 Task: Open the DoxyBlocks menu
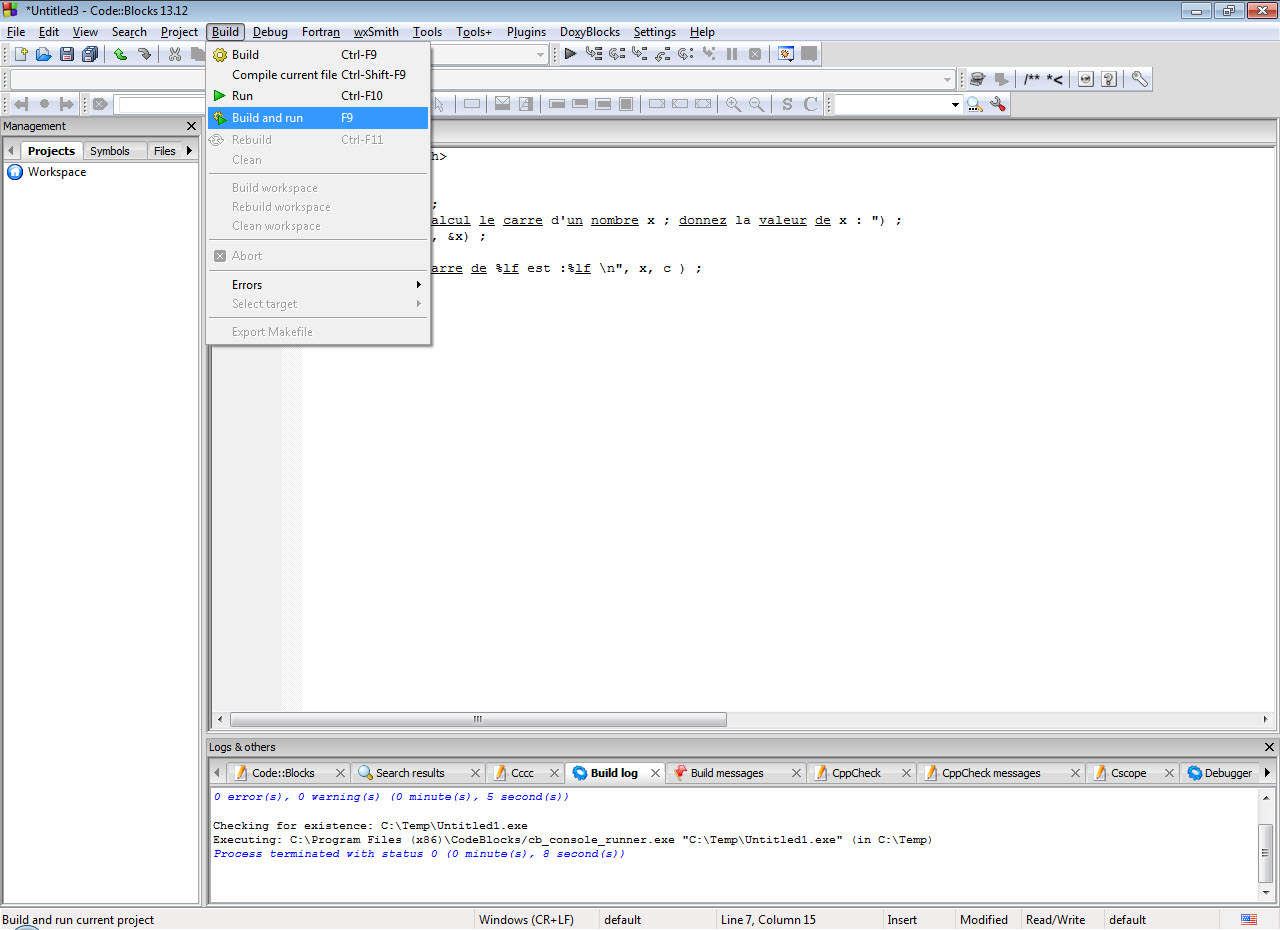click(589, 32)
